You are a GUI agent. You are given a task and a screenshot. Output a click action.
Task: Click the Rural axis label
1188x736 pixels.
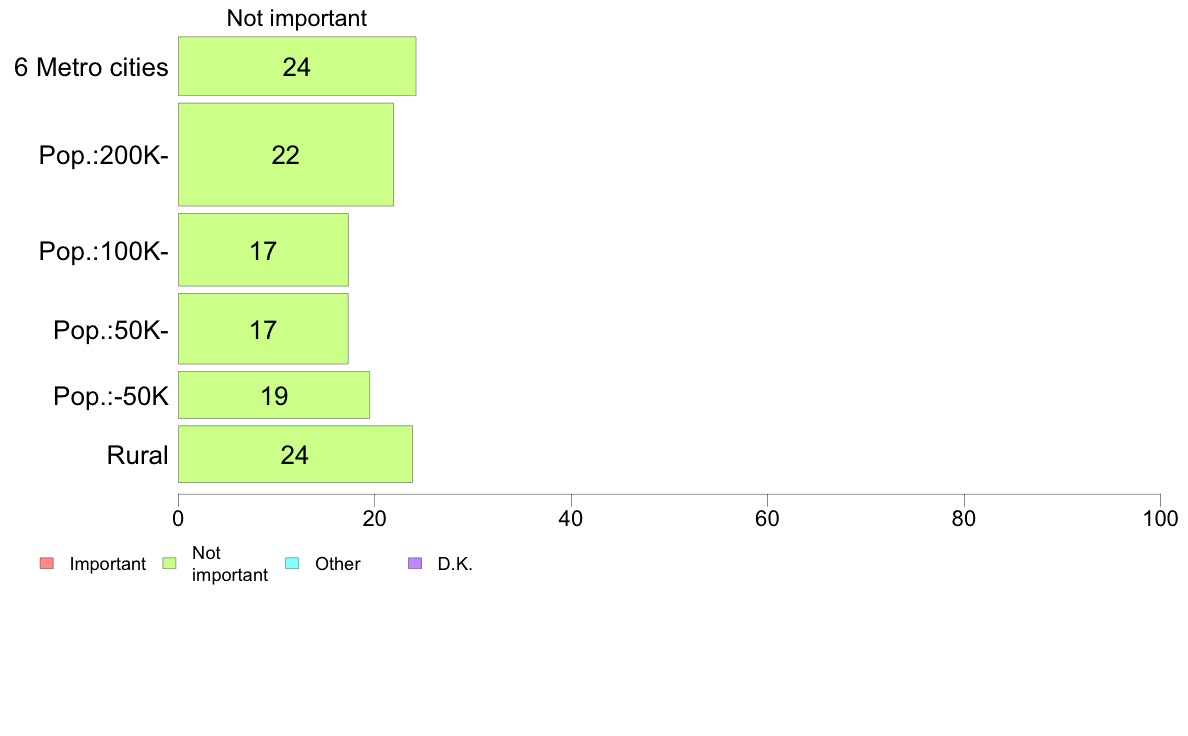tap(137, 456)
